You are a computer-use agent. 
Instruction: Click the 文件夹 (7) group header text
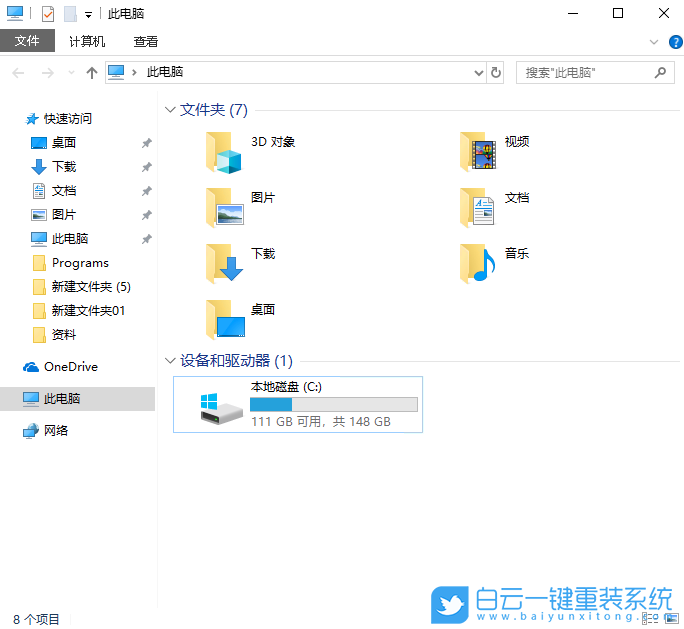coord(214,109)
